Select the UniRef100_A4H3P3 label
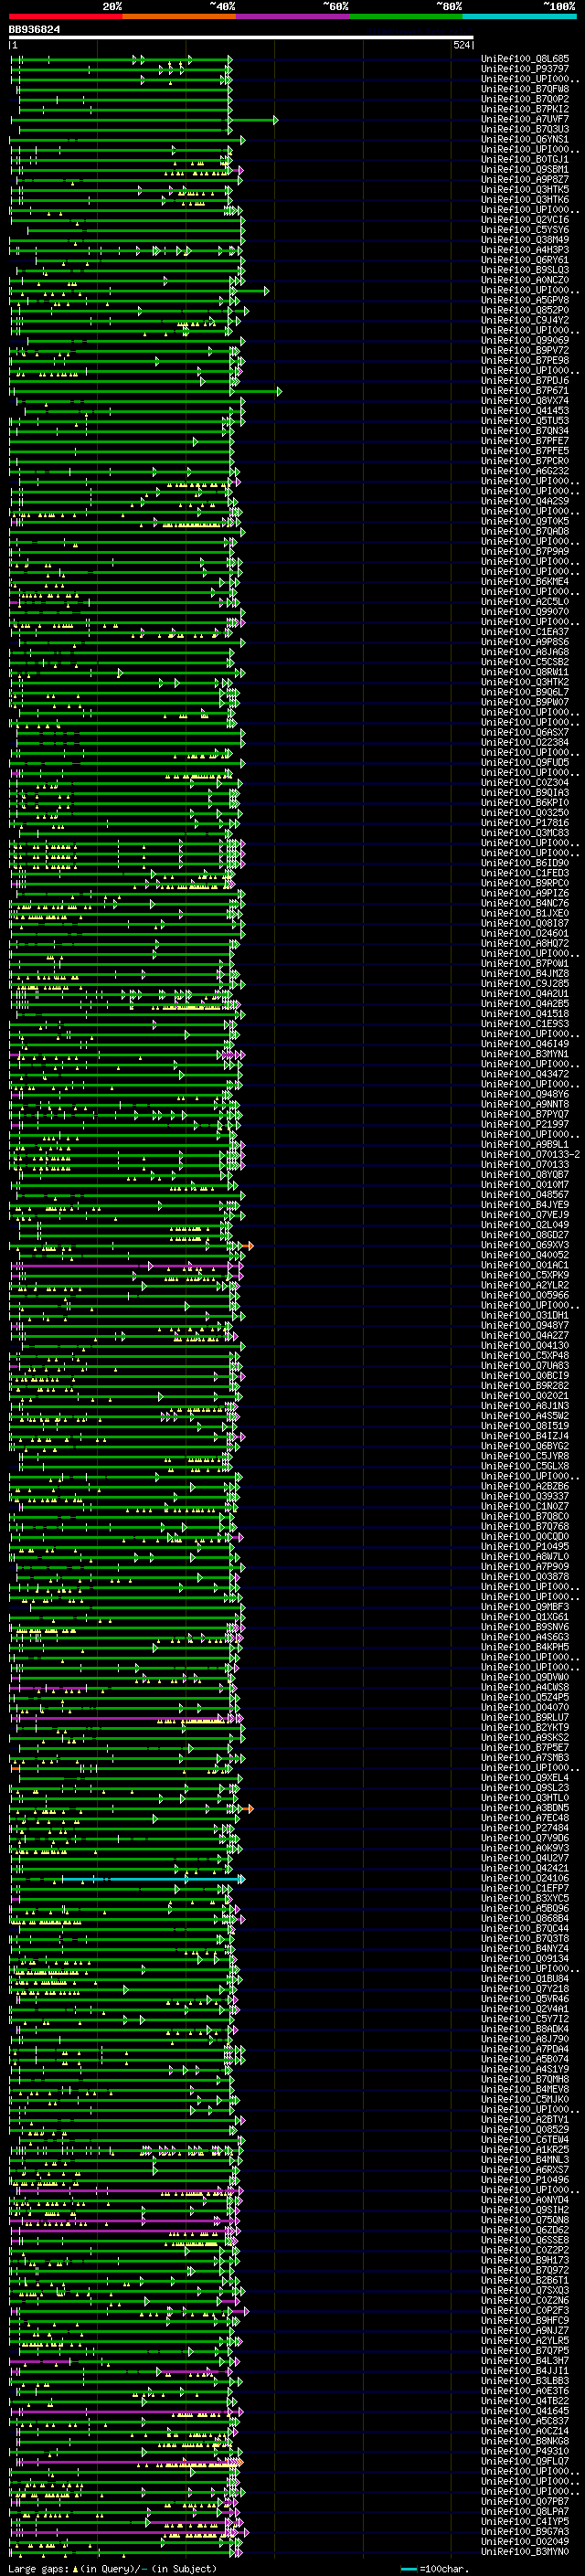 tap(525, 250)
